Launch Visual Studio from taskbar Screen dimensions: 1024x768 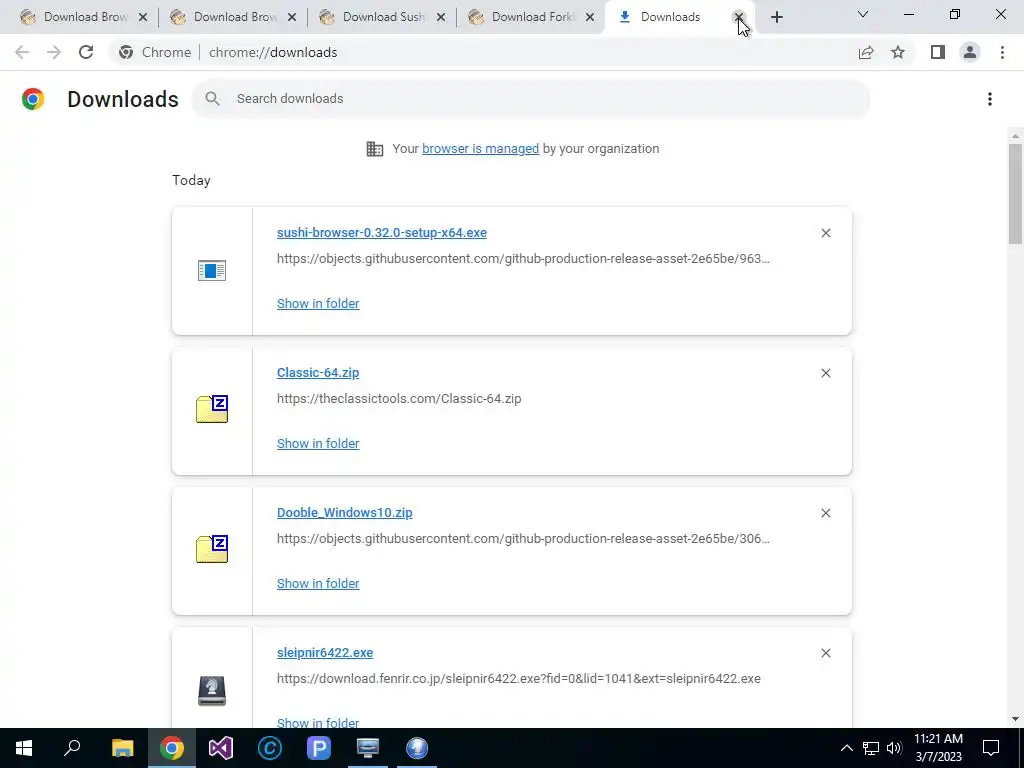(x=221, y=748)
